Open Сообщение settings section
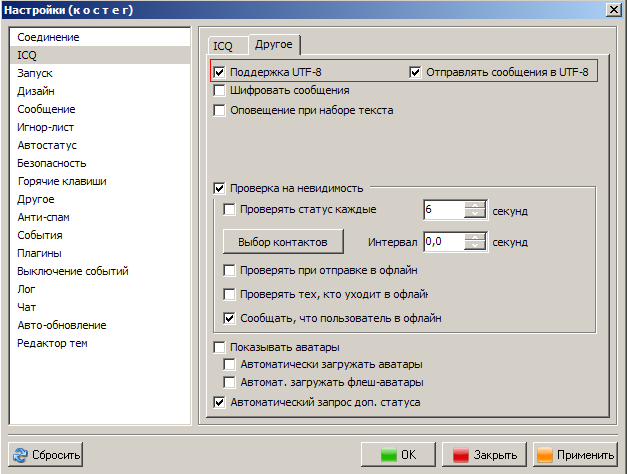Viewport: 627px width, 474px height. [100, 109]
